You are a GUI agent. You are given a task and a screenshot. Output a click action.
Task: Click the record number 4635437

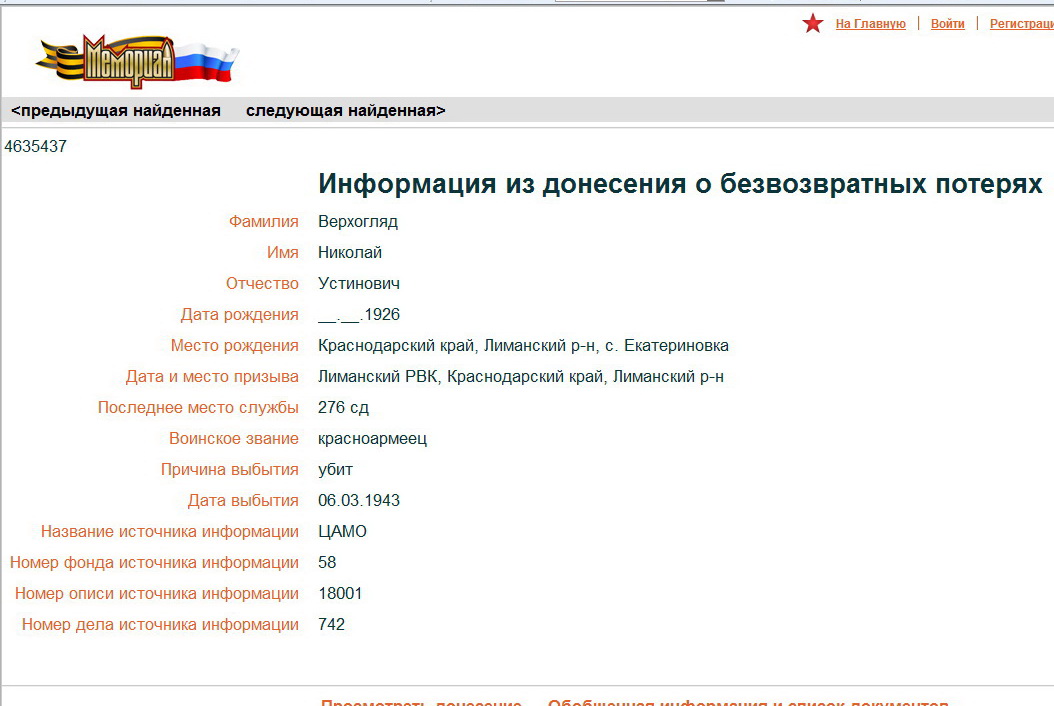click(x=36, y=147)
